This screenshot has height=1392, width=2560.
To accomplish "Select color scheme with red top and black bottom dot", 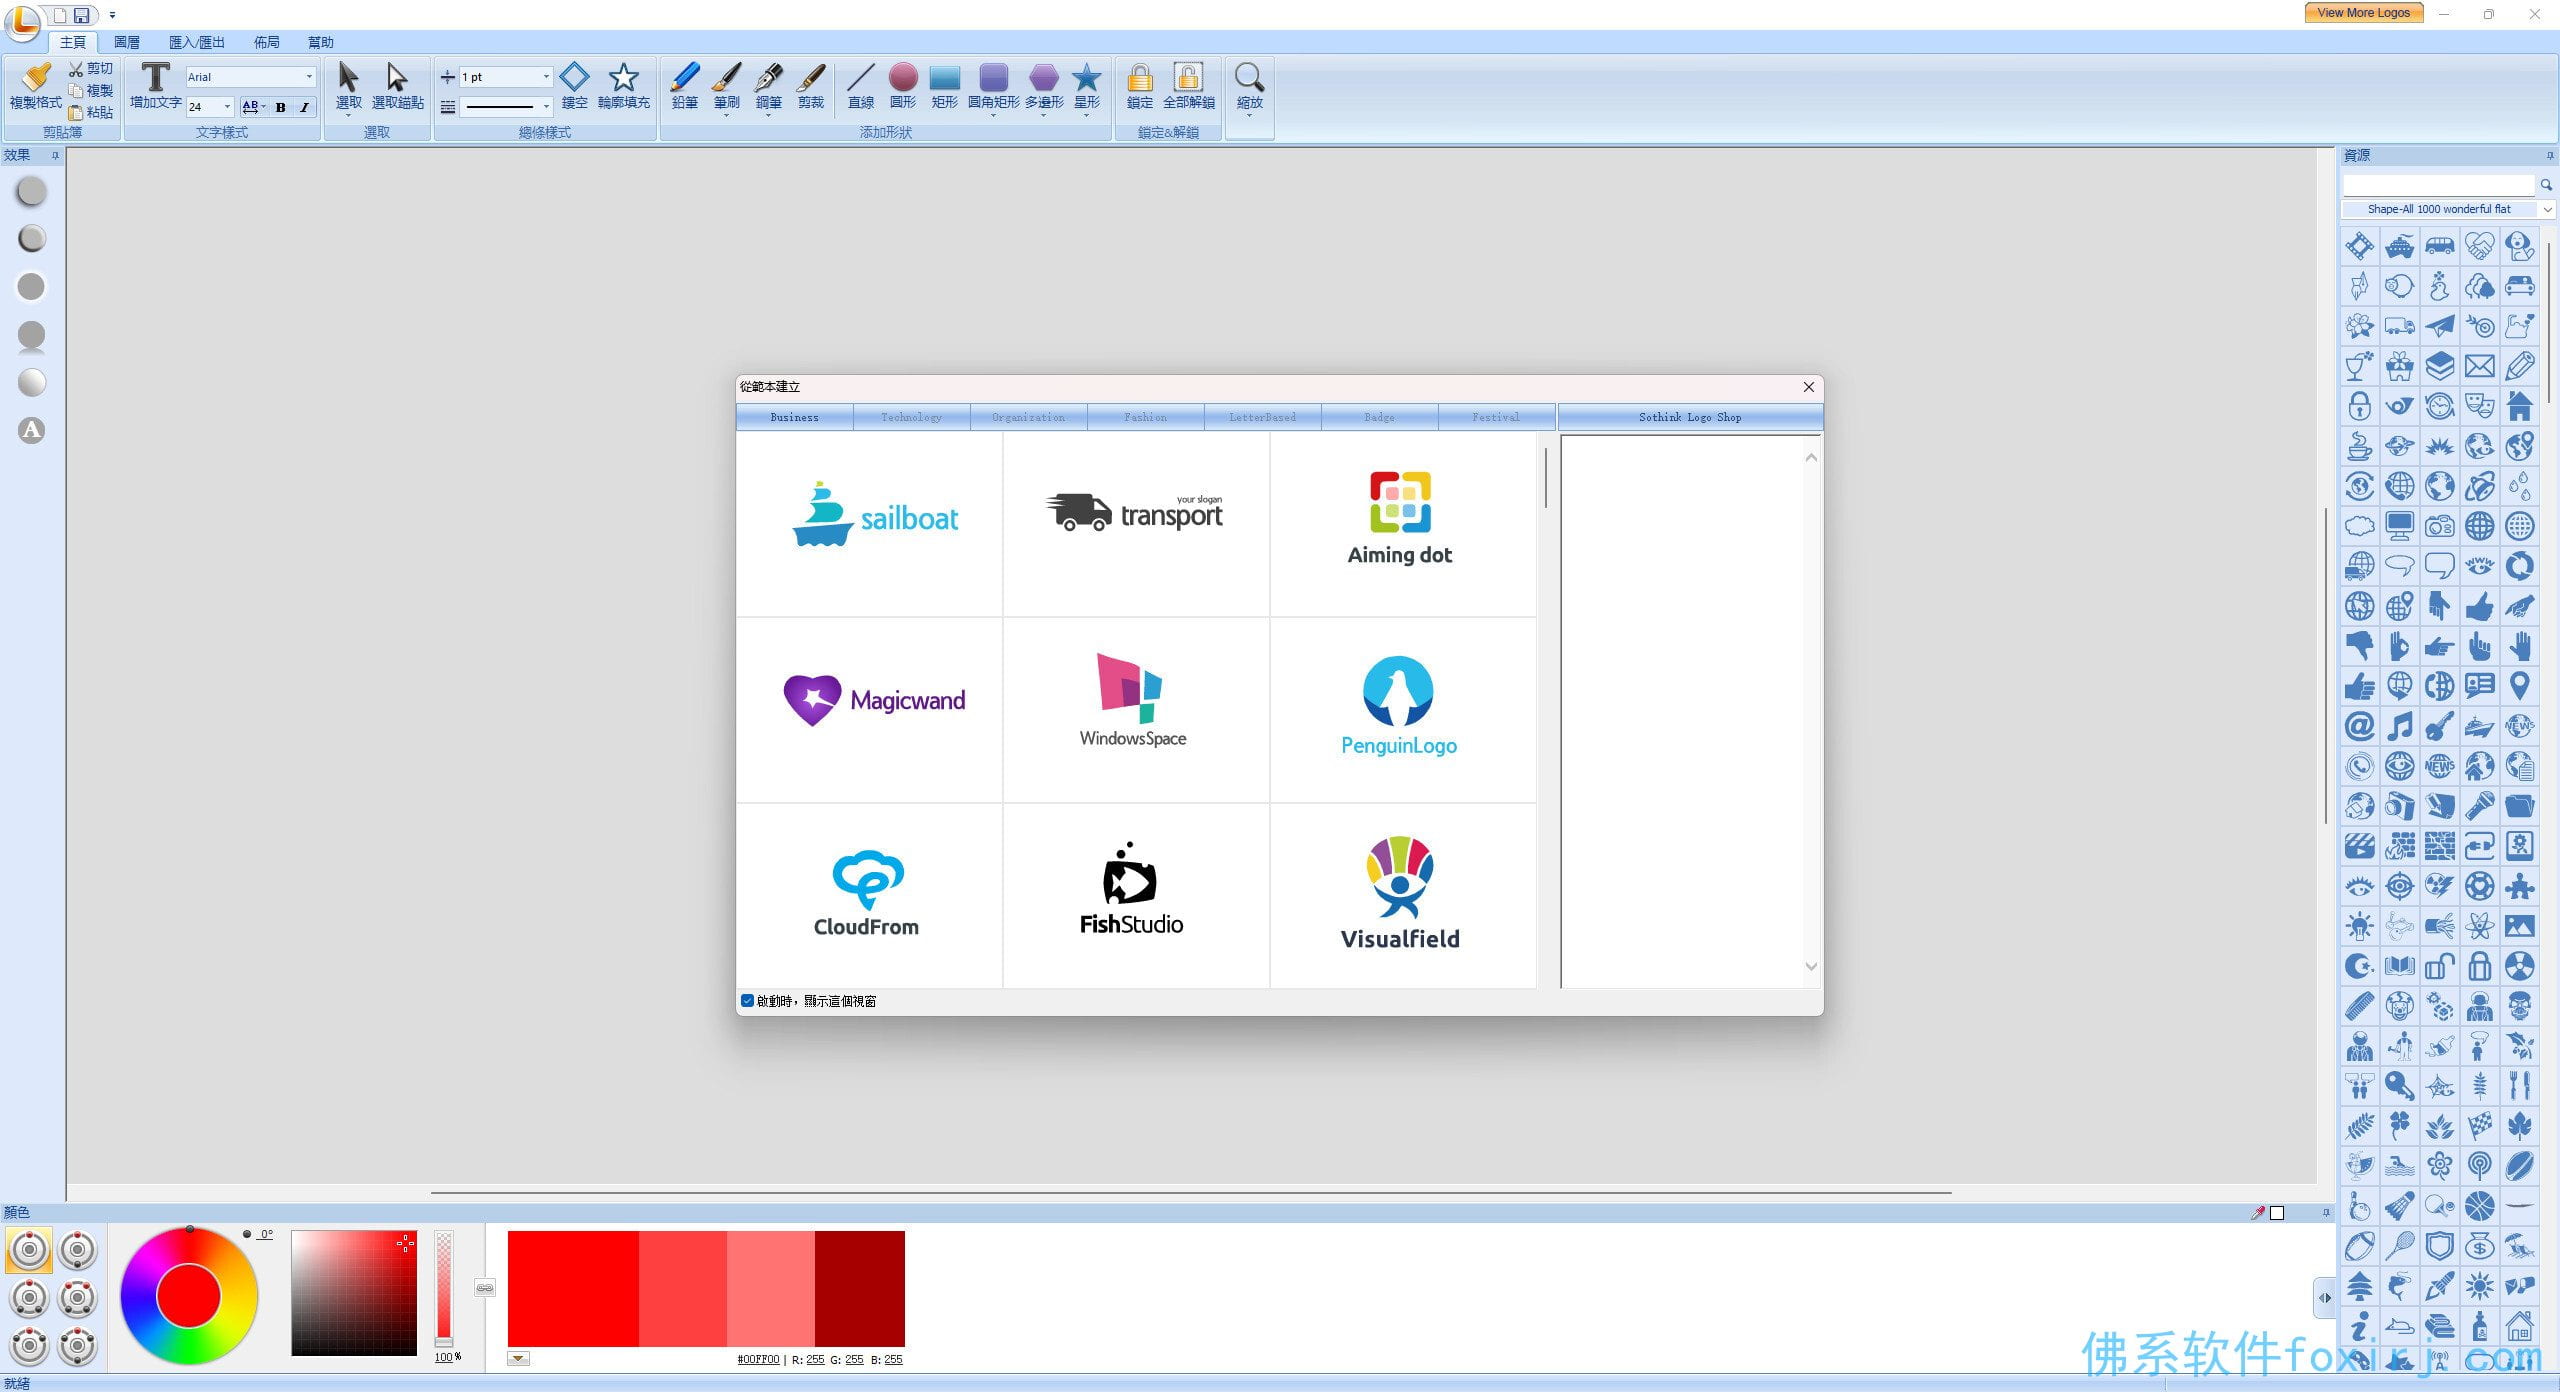I will [x=77, y=1250].
